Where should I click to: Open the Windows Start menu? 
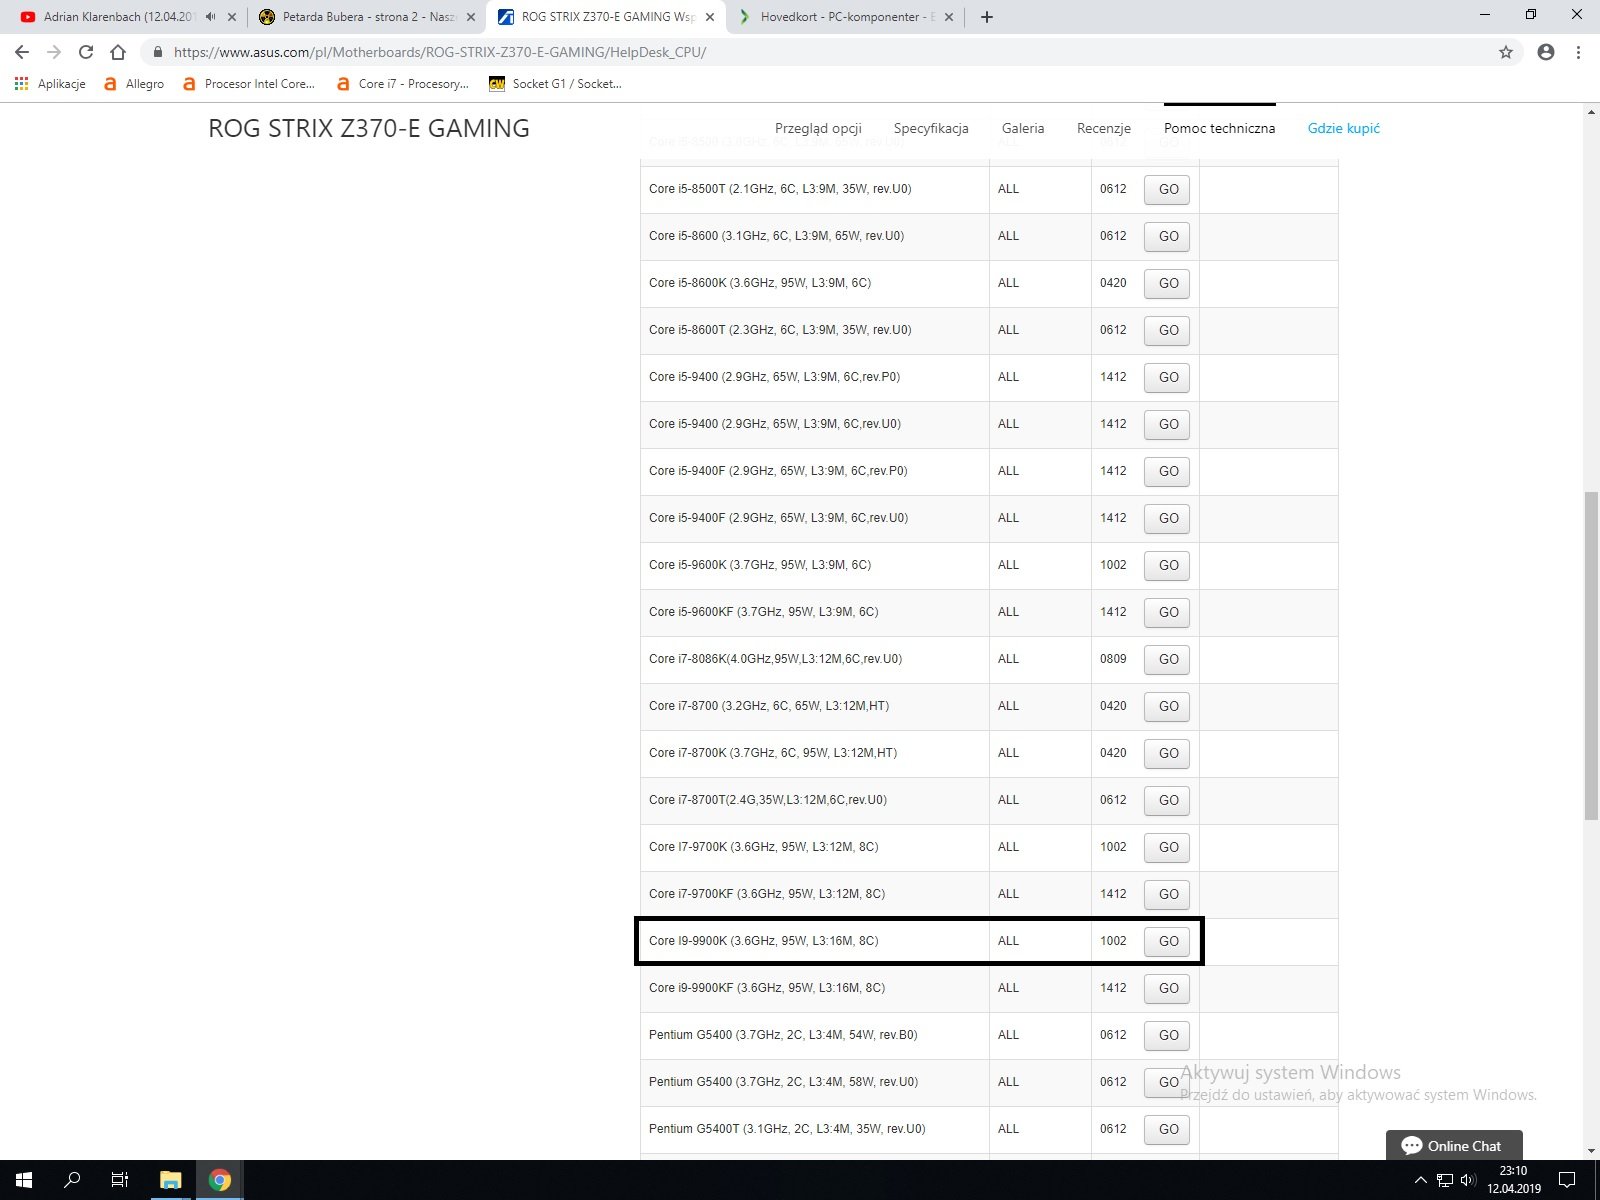pos(24,1180)
